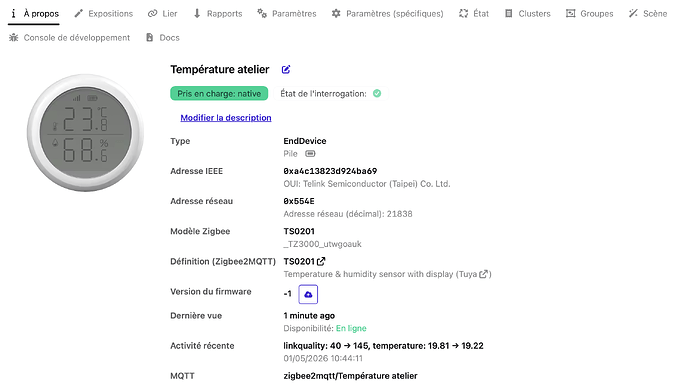
Task: Switch to the État tab
Action: [474, 14]
